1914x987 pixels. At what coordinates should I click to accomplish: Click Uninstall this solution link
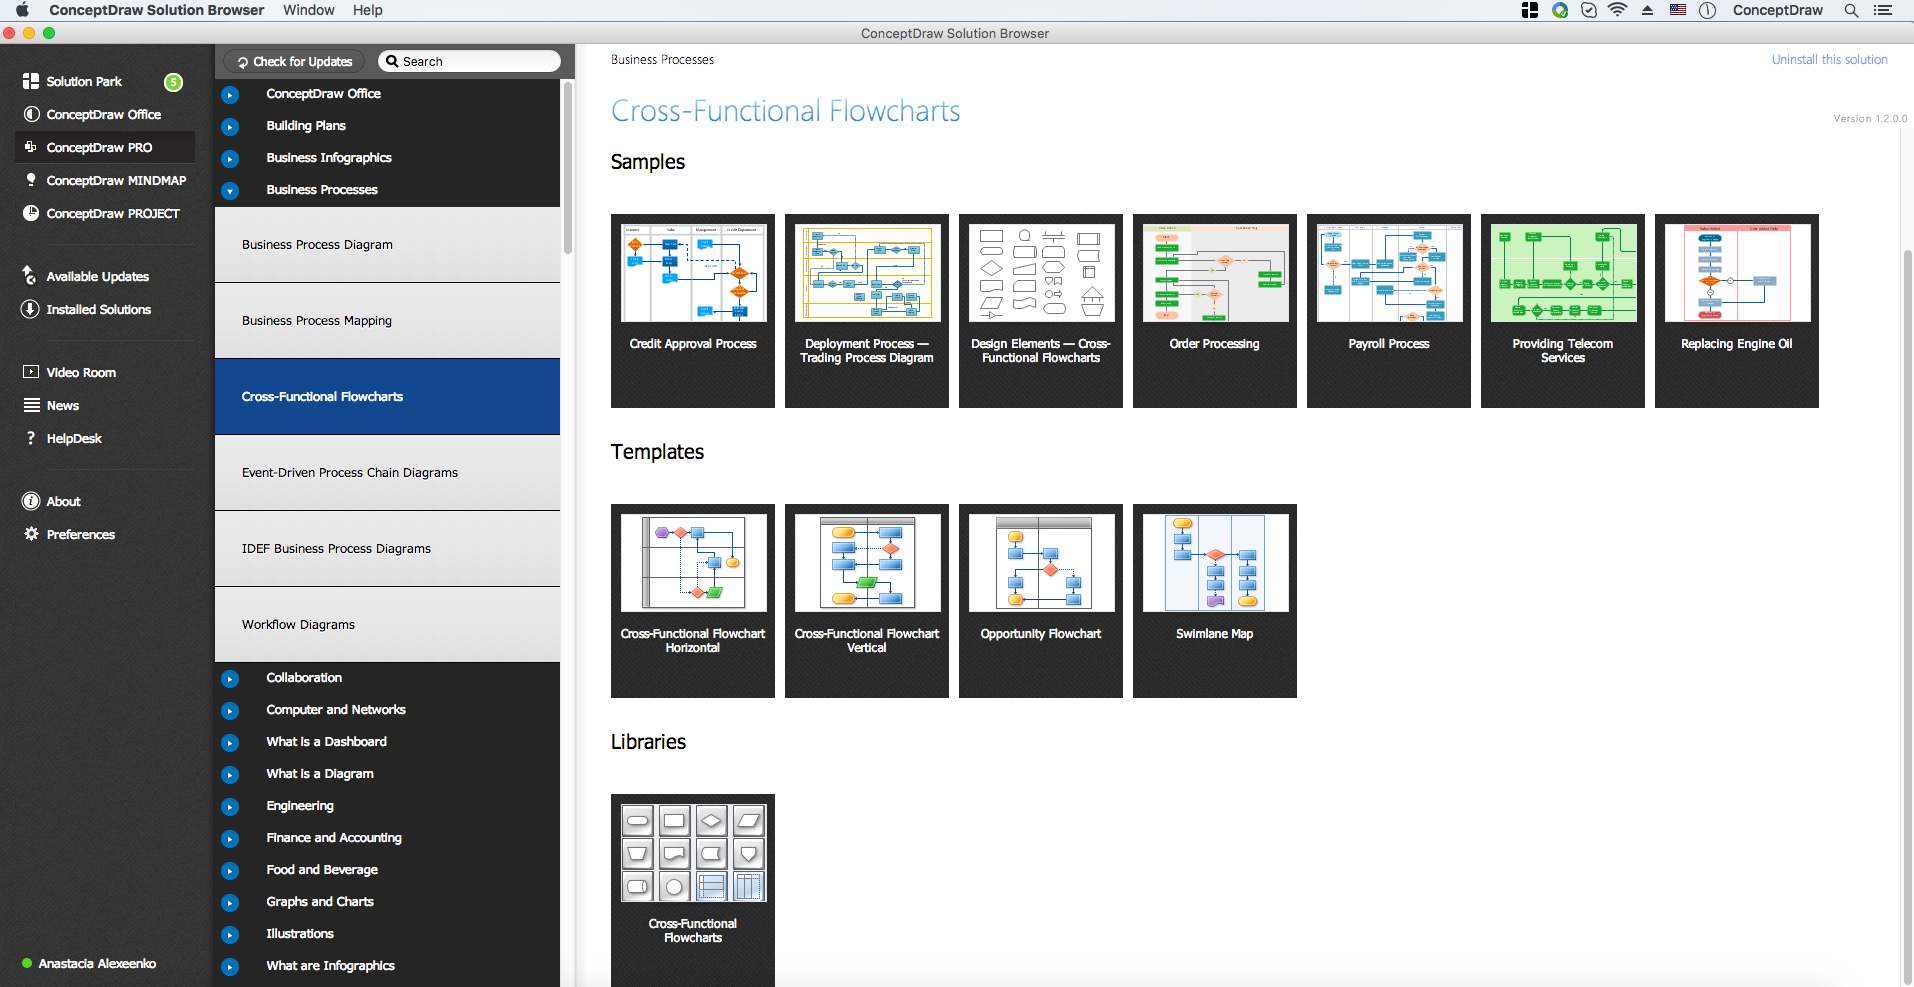pos(1829,60)
